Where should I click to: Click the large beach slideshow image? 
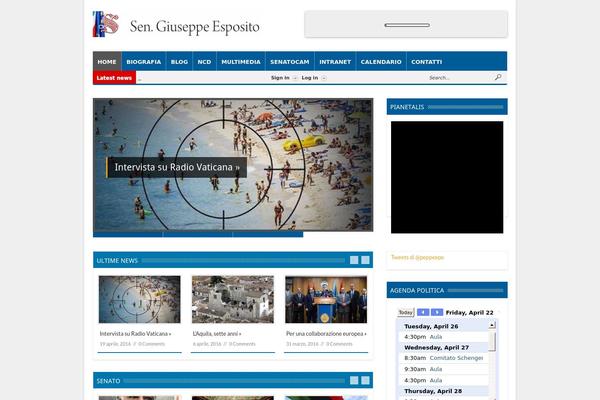point(233,165)
